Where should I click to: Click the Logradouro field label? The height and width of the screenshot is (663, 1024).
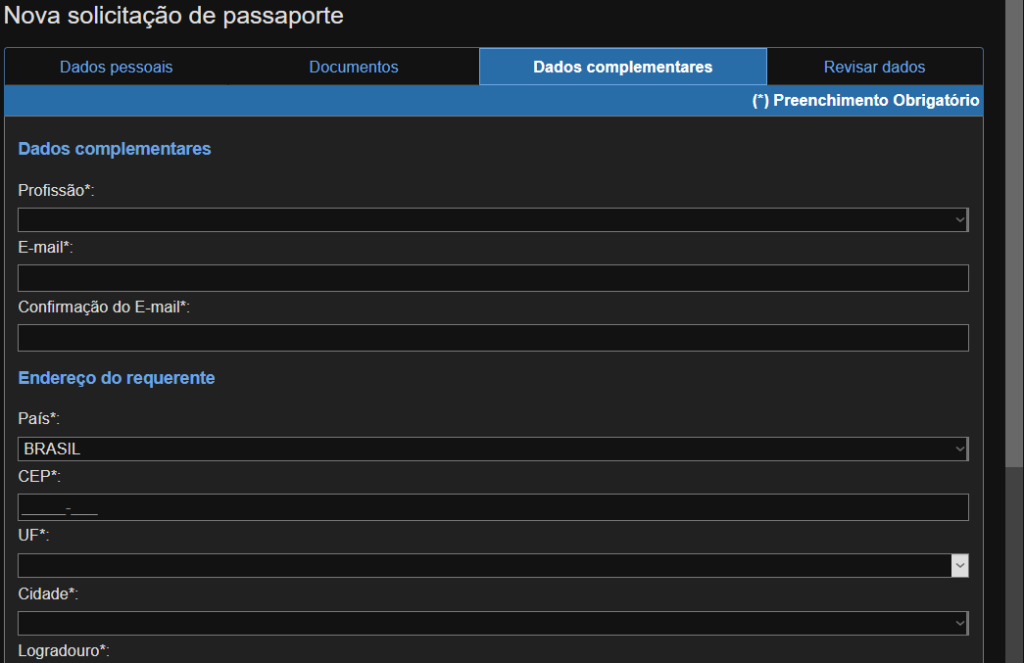62,651
